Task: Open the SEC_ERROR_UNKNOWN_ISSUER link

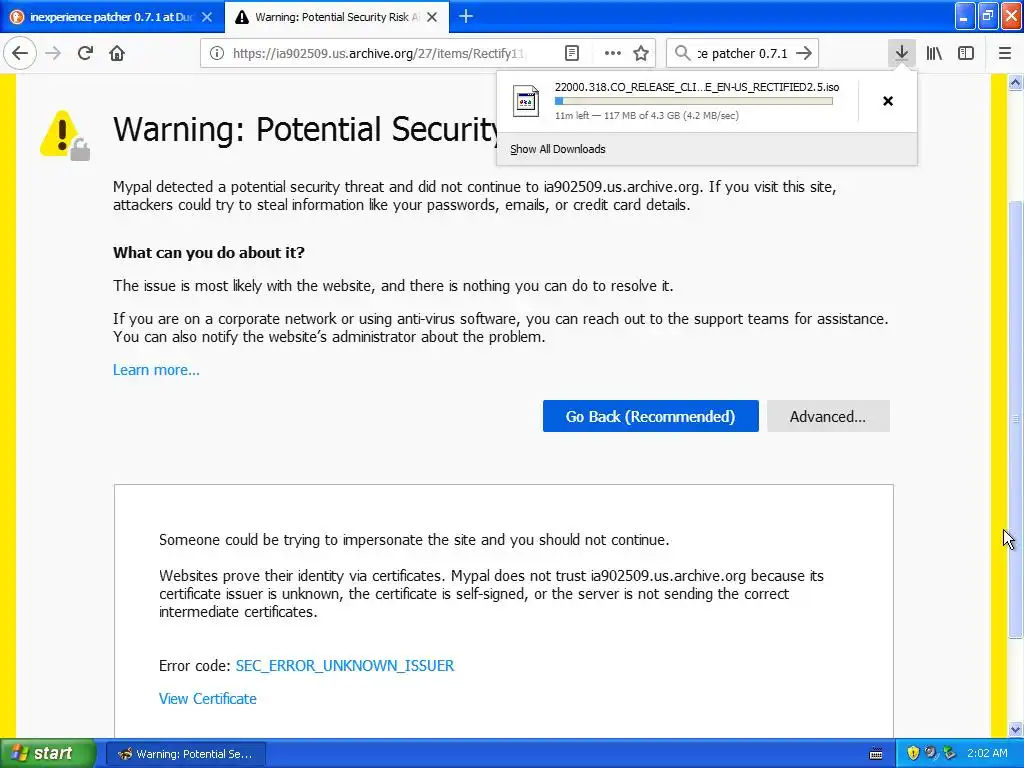Action: pos(344,666)
